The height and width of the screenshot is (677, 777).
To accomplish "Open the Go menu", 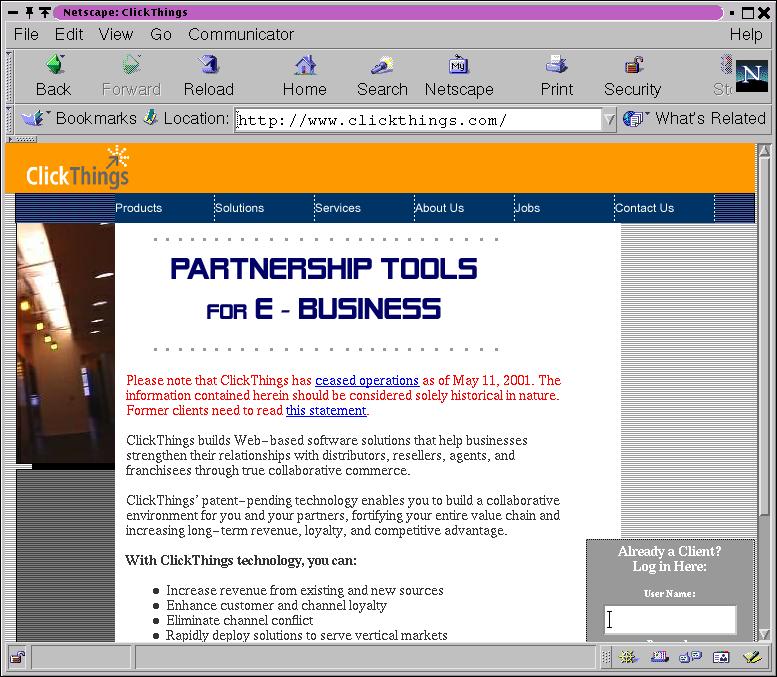I will tap(161, 34).
